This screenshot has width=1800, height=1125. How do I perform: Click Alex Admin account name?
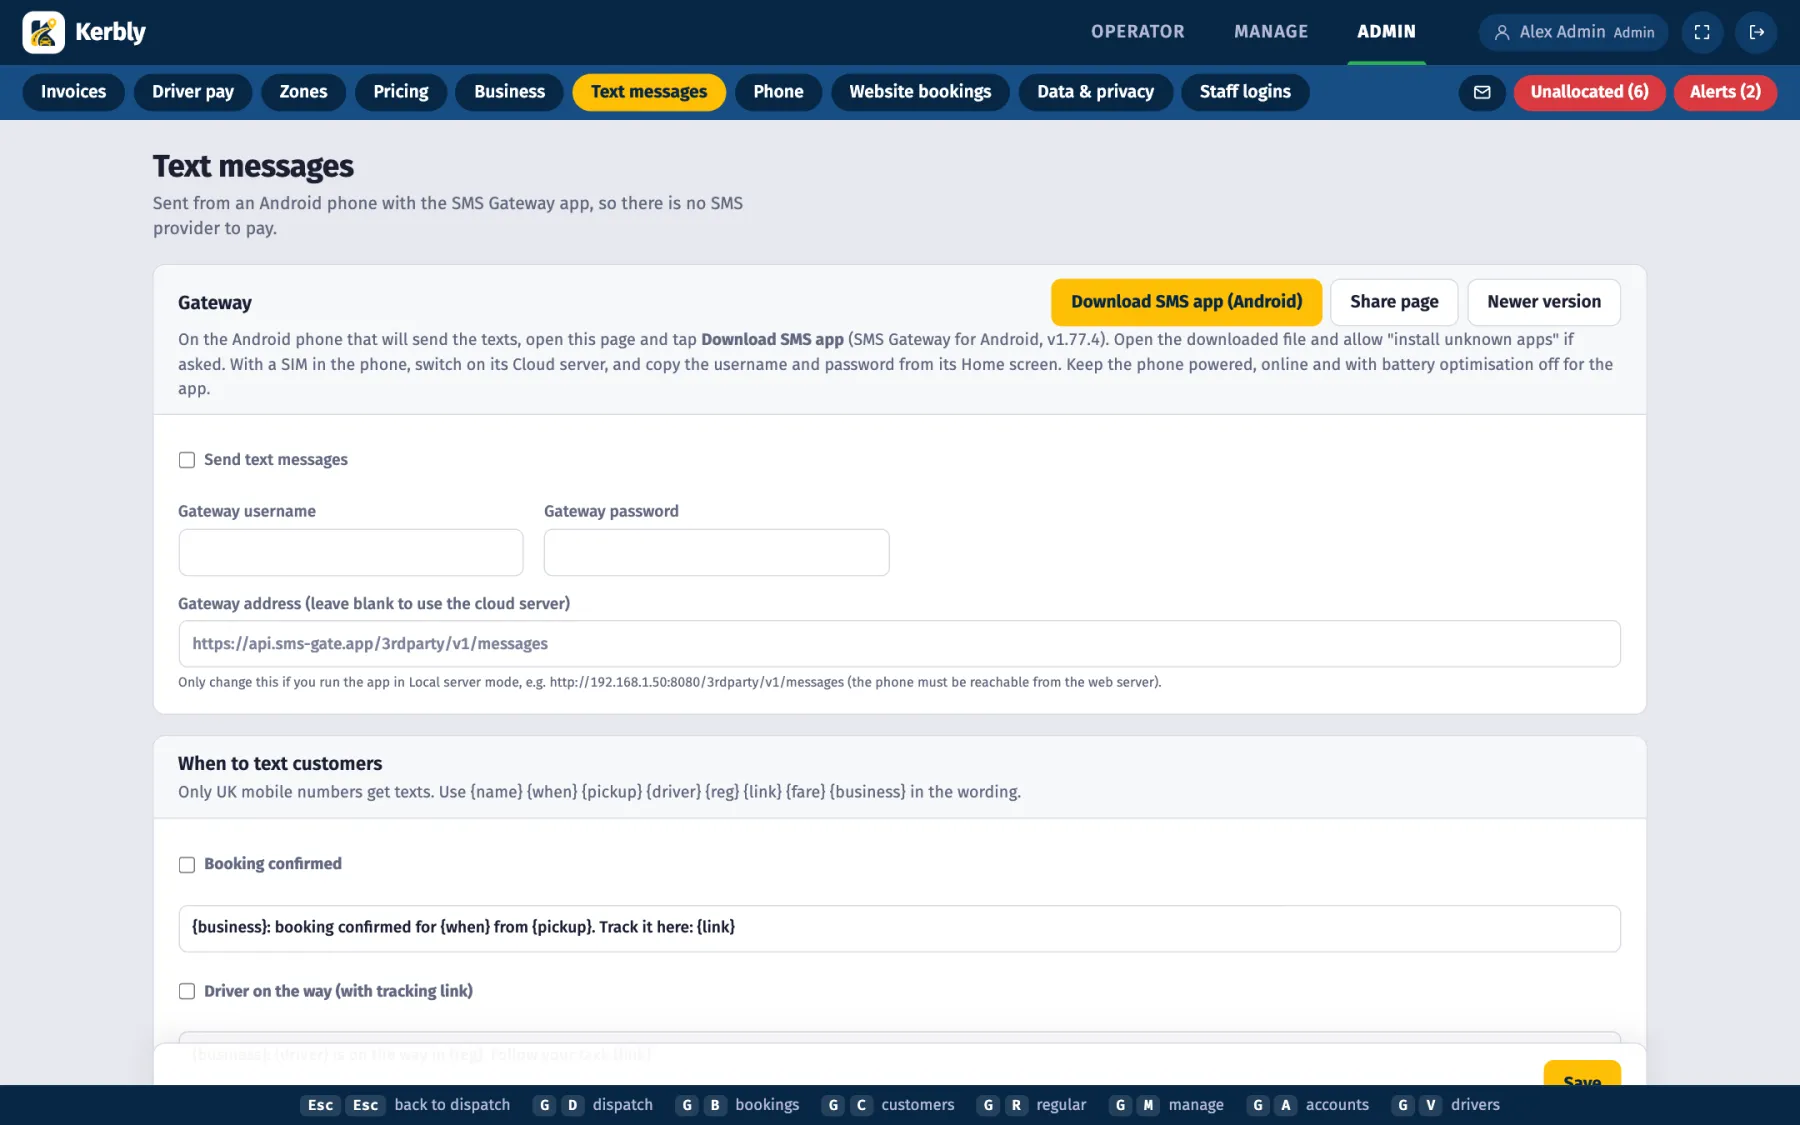1562,32
